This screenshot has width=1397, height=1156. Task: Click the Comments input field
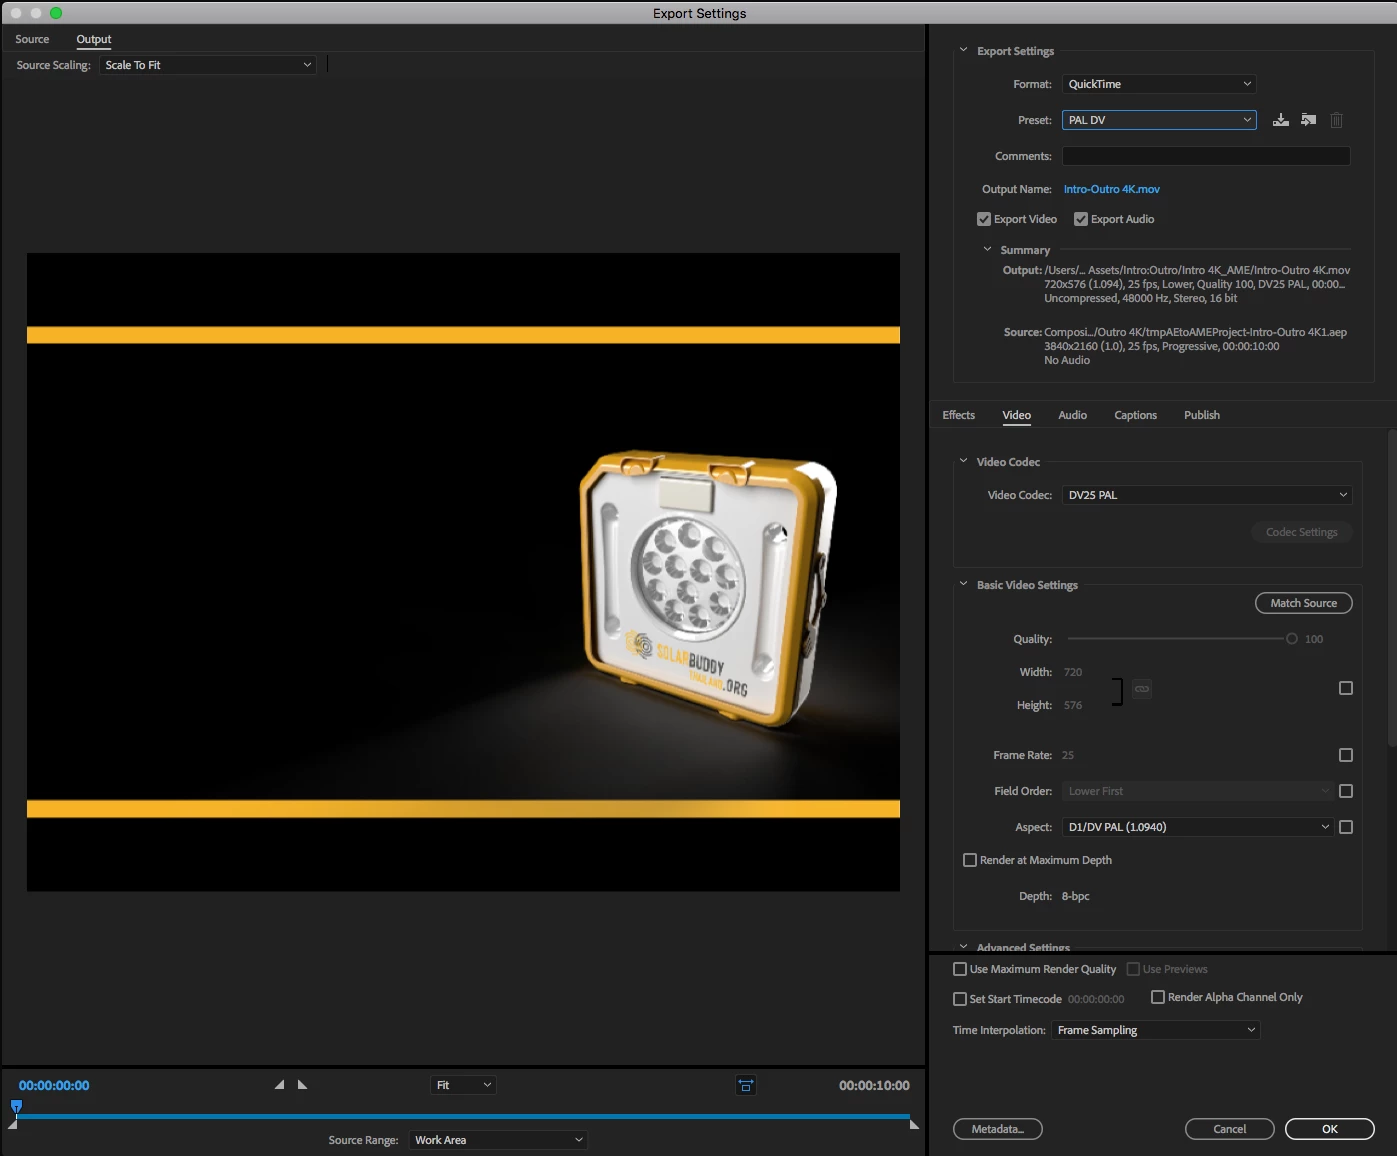click(1206, 156)
